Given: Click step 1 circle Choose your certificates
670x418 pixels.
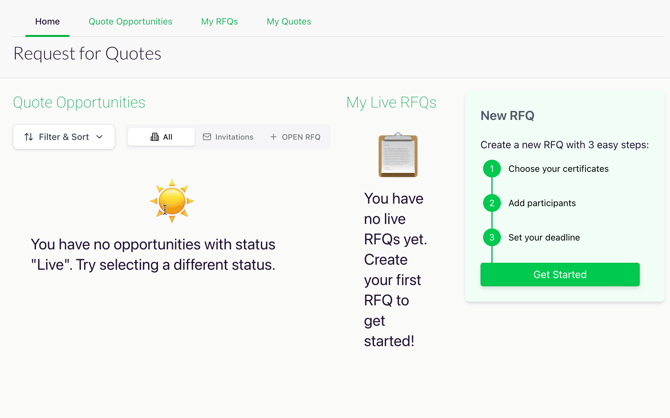Looking at the screenshot, I should click(492, 168).
